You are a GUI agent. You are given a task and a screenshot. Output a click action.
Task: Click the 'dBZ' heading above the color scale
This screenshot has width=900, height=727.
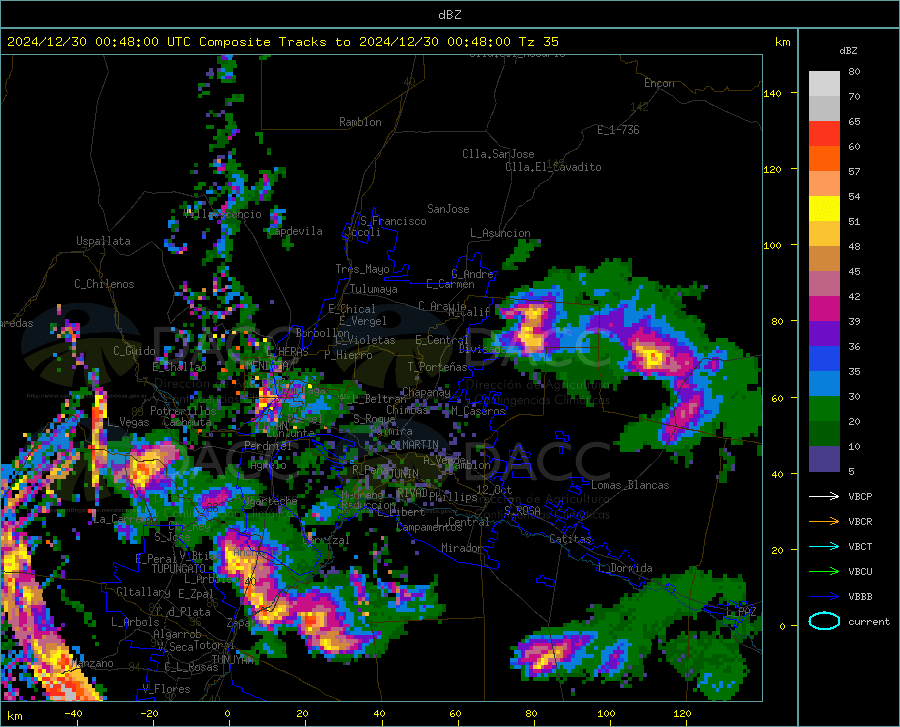tap(848, 50)
